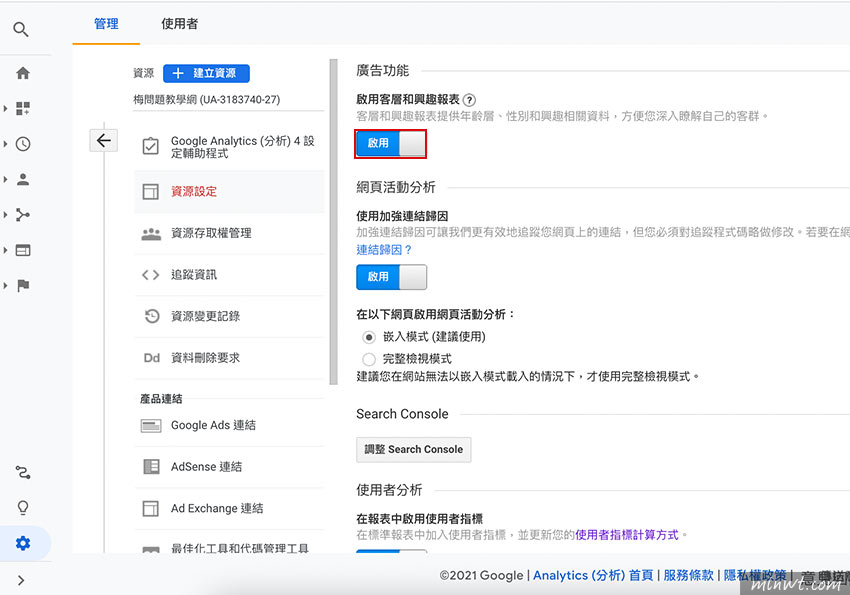Open the Realtime clock icon
The height and width of the screenshot is (595, 850).
pyautogui.click(x=23, y=144)
